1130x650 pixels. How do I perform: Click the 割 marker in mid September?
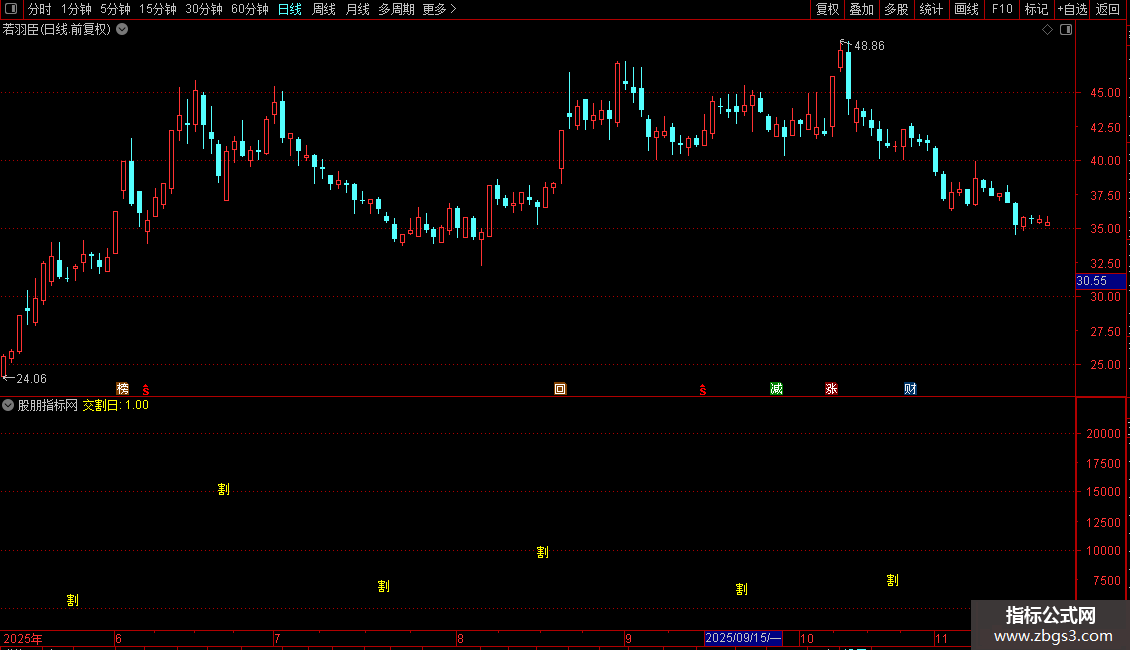(742, 589)
